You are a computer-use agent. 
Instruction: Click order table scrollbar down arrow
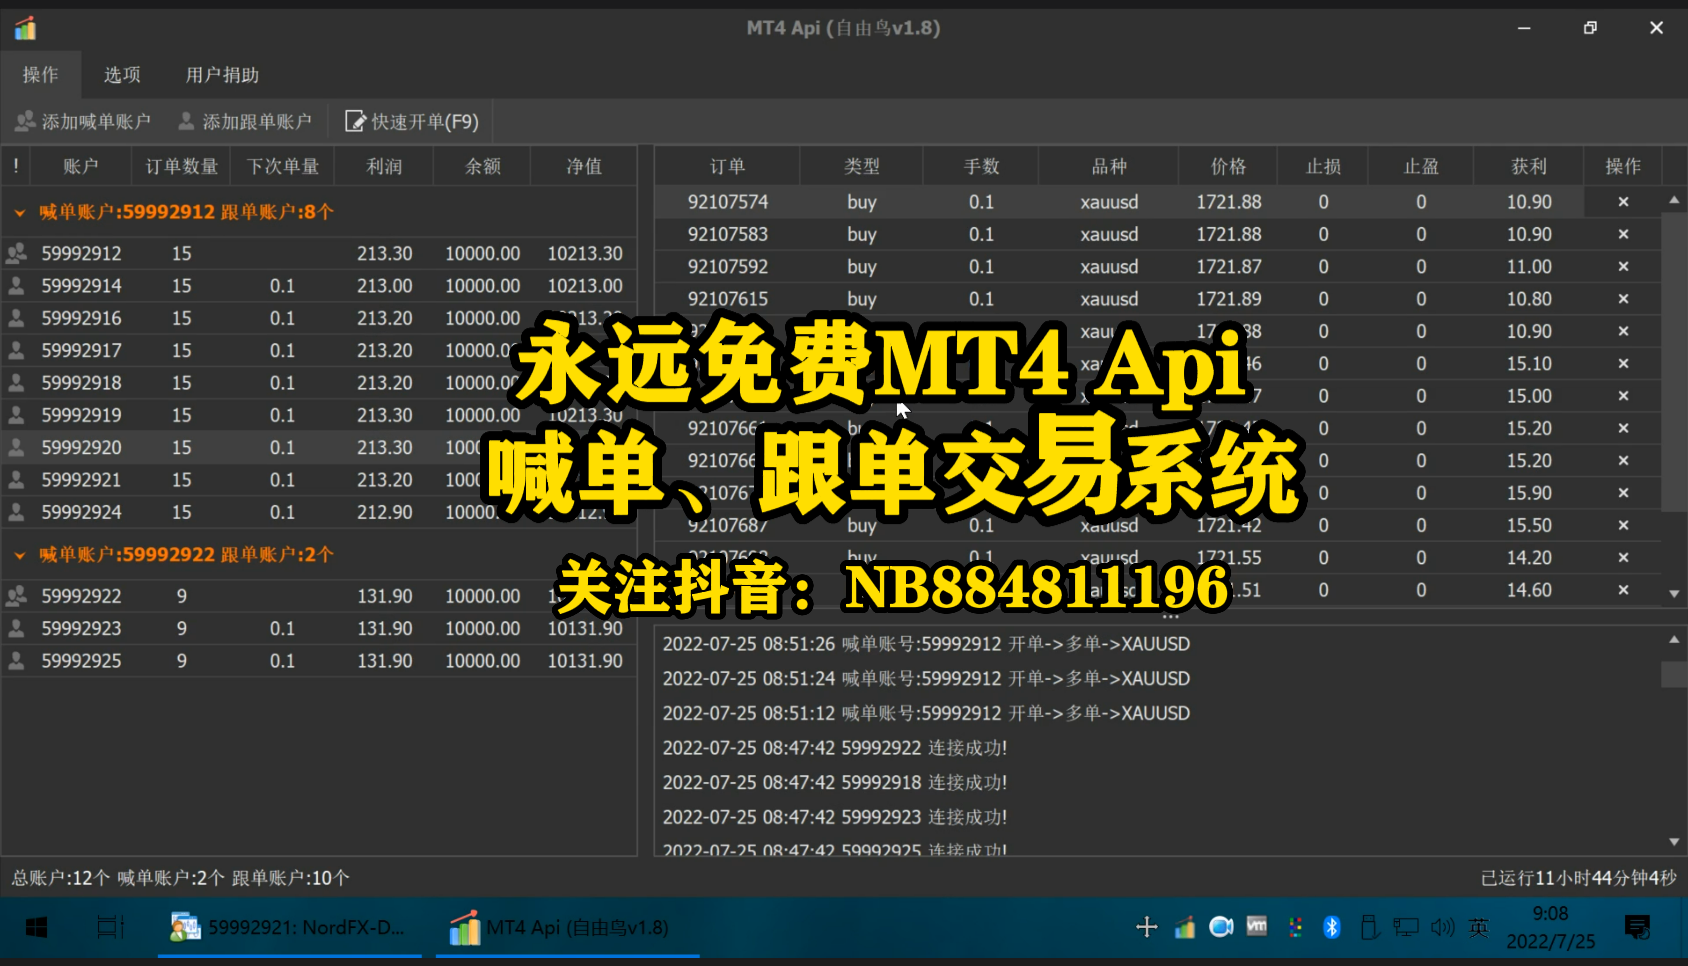click(1674, 594)
